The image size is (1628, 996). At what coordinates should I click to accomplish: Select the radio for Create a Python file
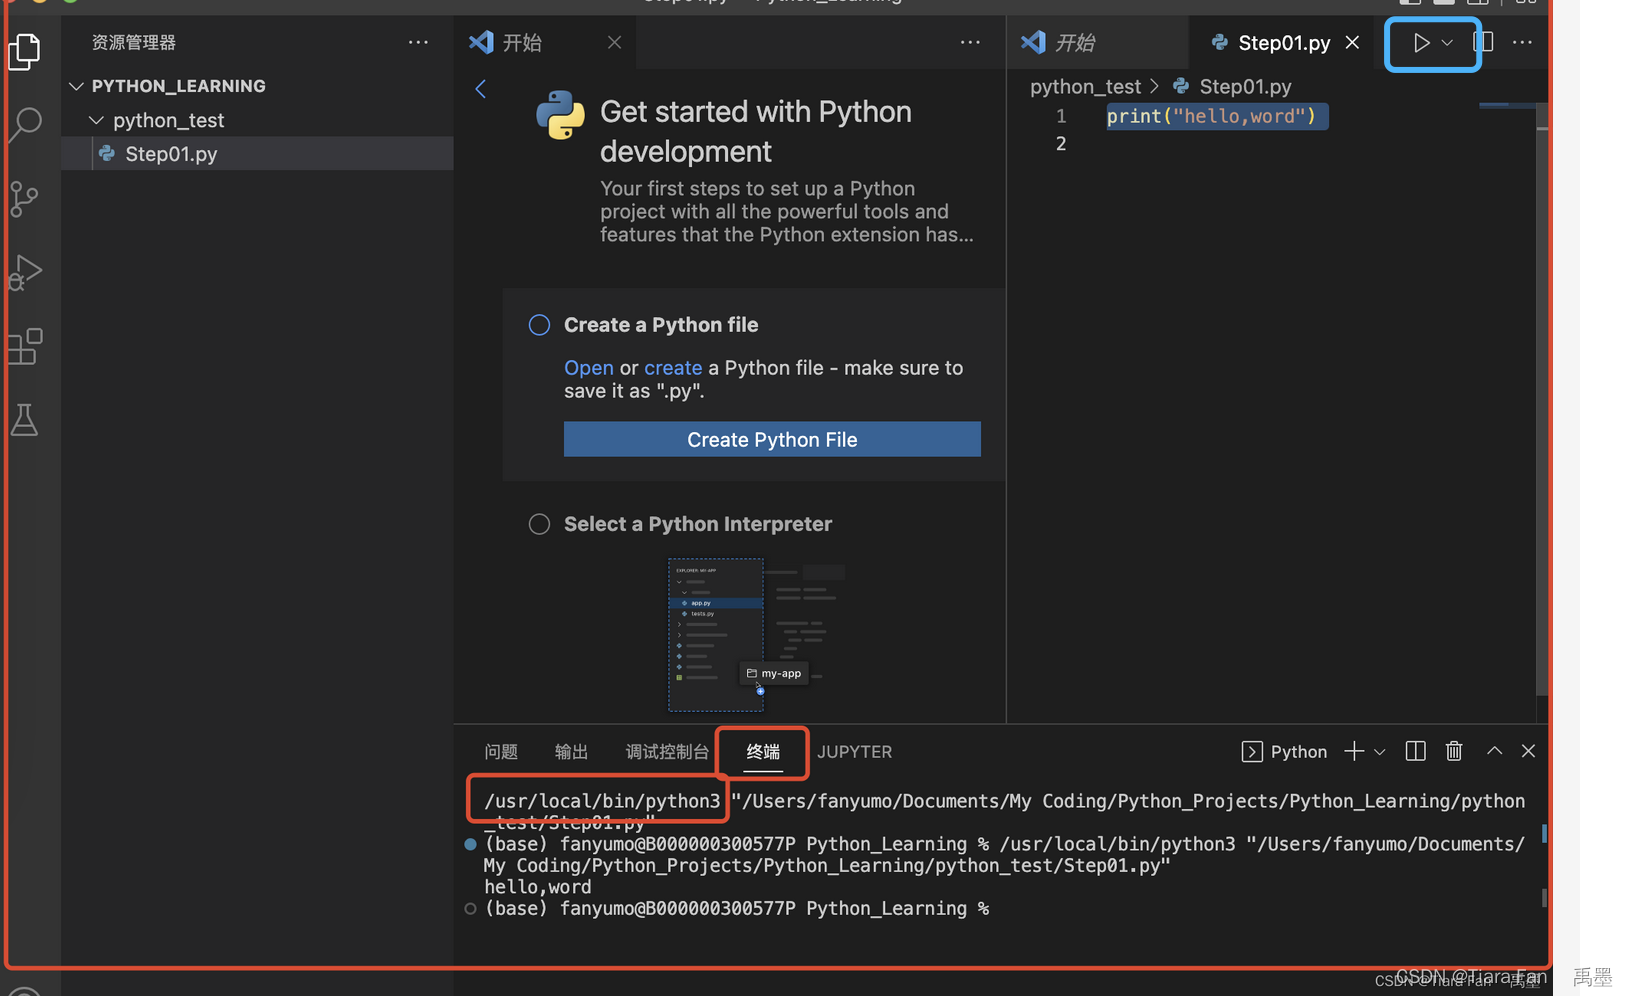pos(539,324)
